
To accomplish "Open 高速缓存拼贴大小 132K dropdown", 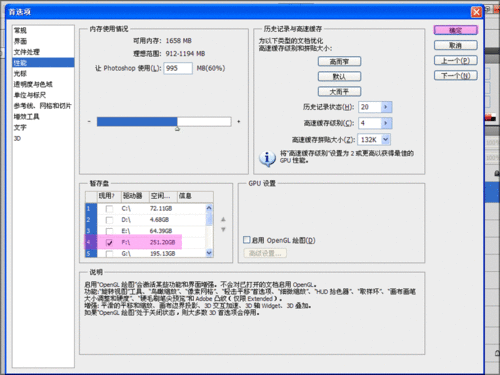I will 374,139.
